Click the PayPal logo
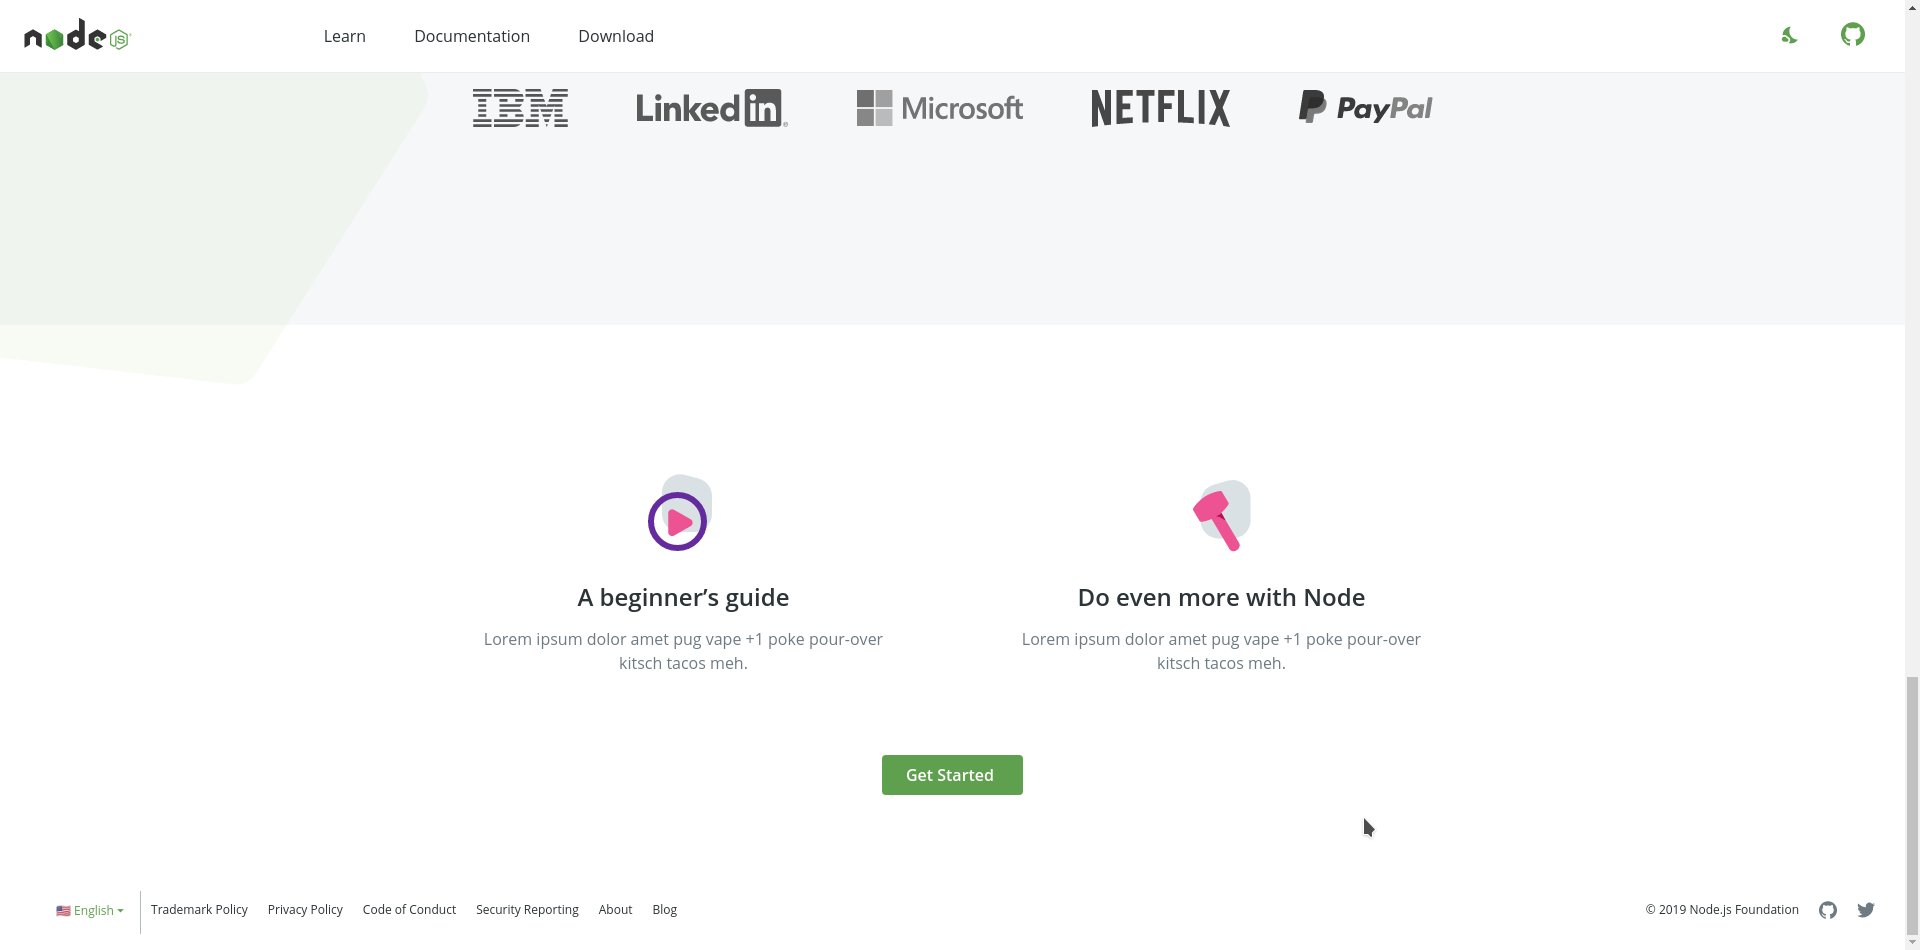This screenshot has width=1920, height=950. (x=1365, y=107)
